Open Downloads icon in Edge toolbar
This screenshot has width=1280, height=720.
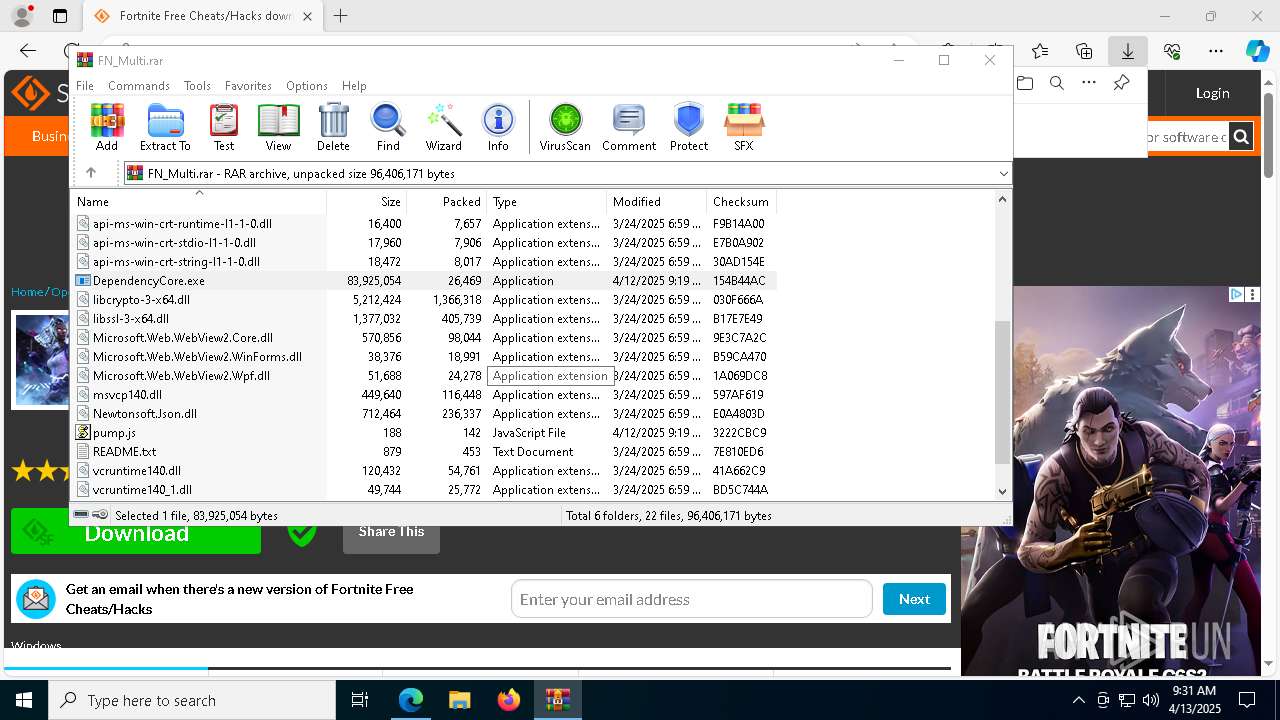[x=1127, y=51]
